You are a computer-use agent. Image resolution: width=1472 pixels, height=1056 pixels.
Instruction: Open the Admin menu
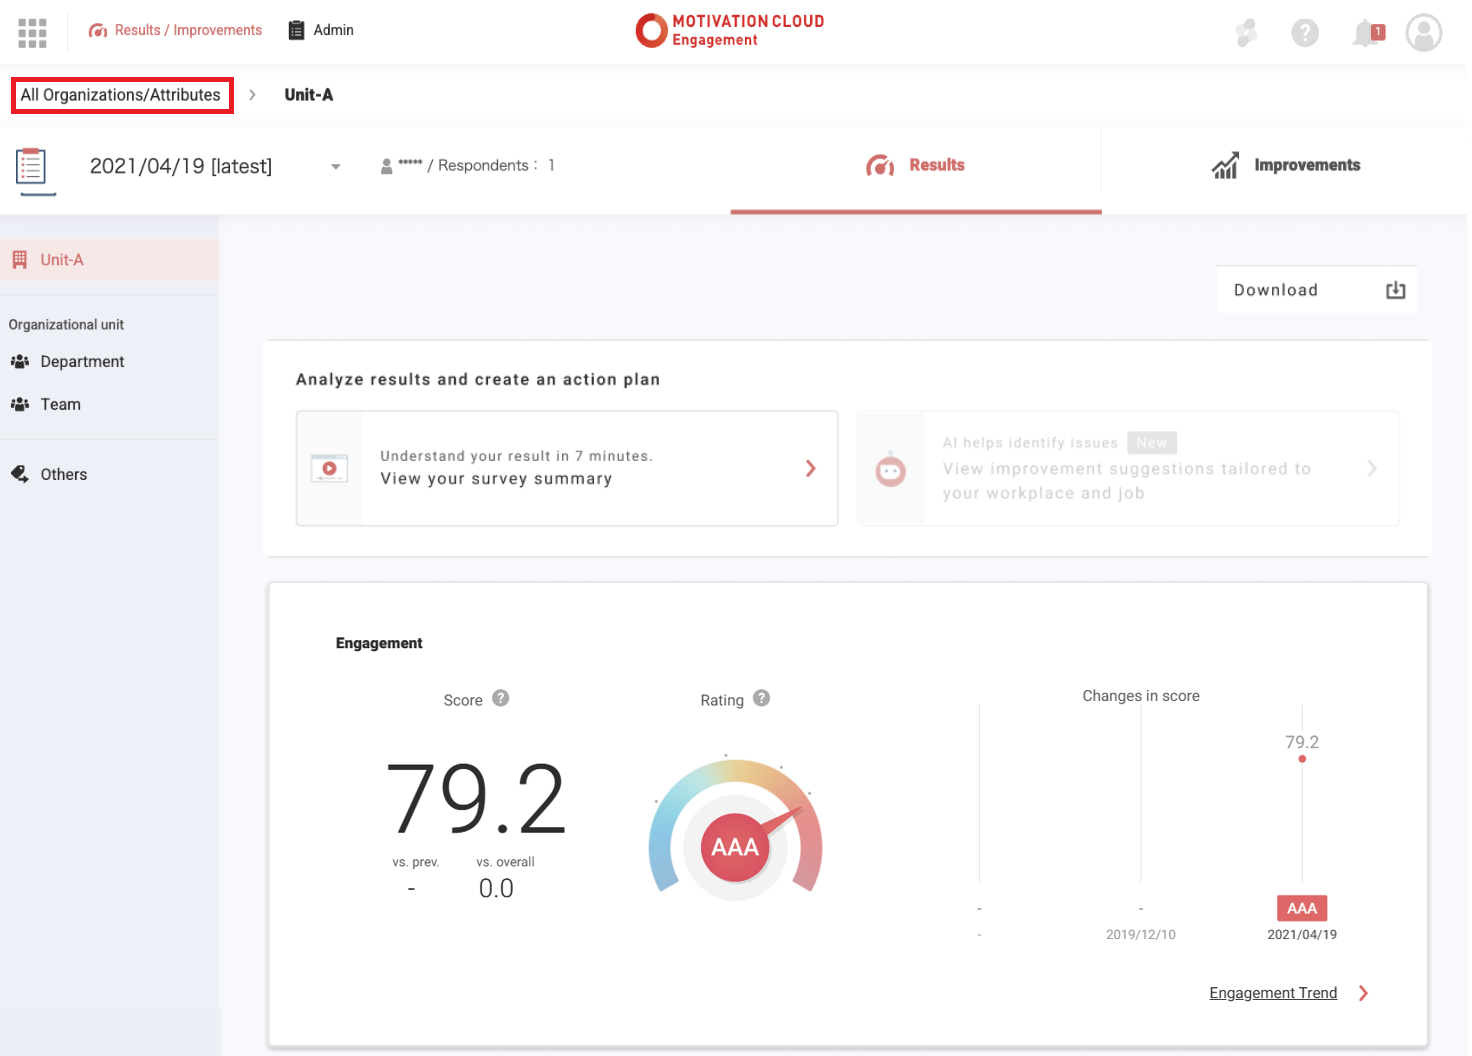(321, 30)
